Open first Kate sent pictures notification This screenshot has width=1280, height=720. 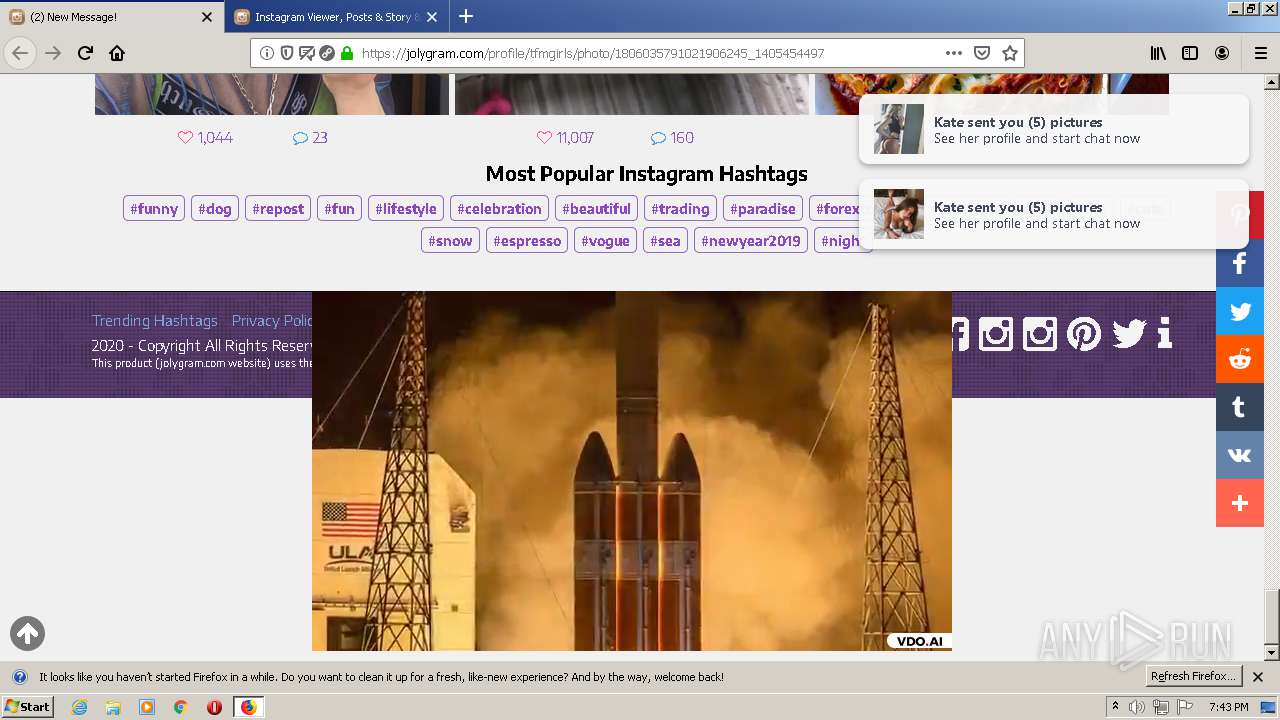click(x=1054, y=129)
